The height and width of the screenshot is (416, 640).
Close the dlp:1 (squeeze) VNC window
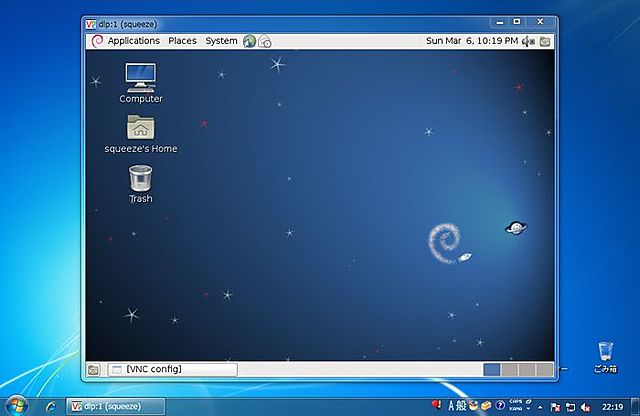click(540, 22)
